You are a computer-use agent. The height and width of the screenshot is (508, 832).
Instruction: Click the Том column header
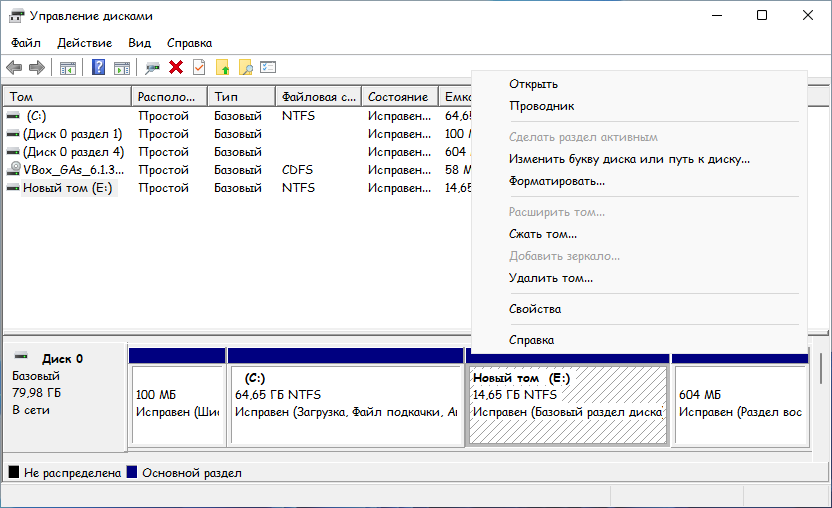(66, 97)
